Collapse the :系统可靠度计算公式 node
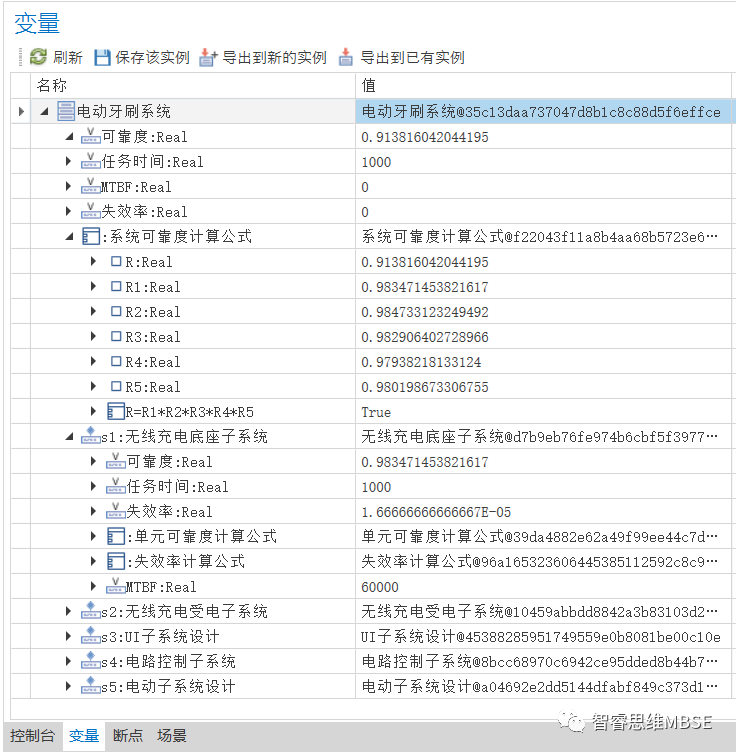 pos(70,237)
